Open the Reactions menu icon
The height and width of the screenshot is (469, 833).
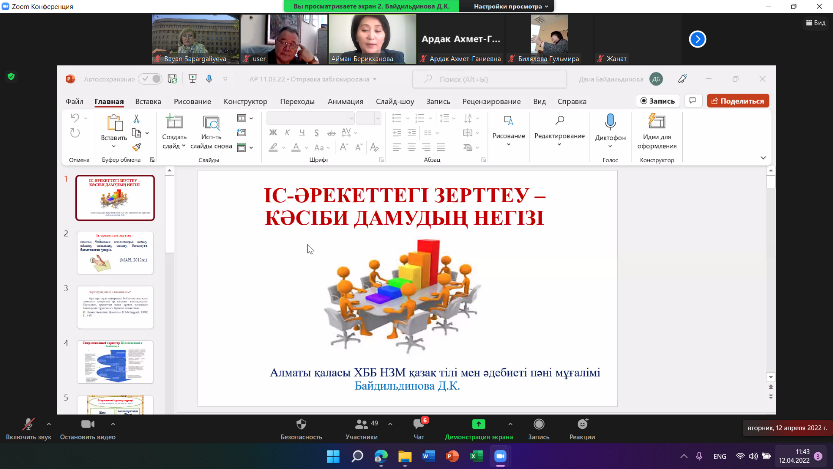pyautogui.click(x=582, y=424)
